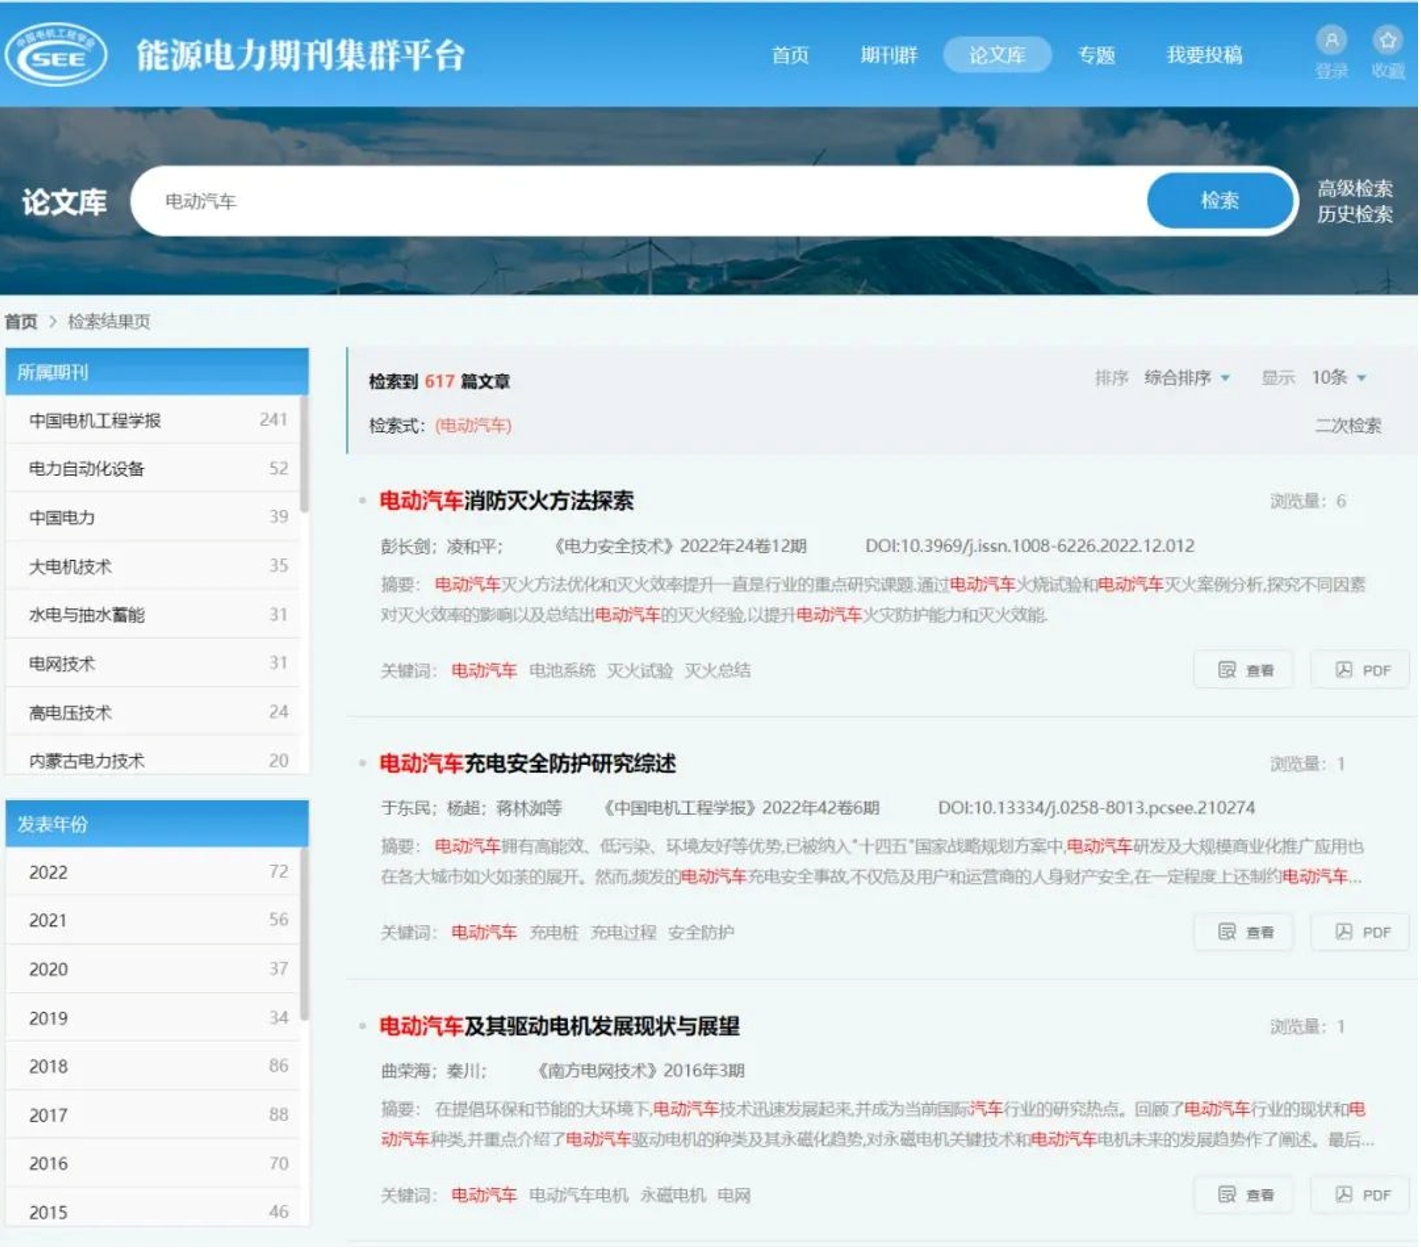1421x1249 pixels.
Task: Go to 我要投稿 page
Action: (x=1205, y=55)
